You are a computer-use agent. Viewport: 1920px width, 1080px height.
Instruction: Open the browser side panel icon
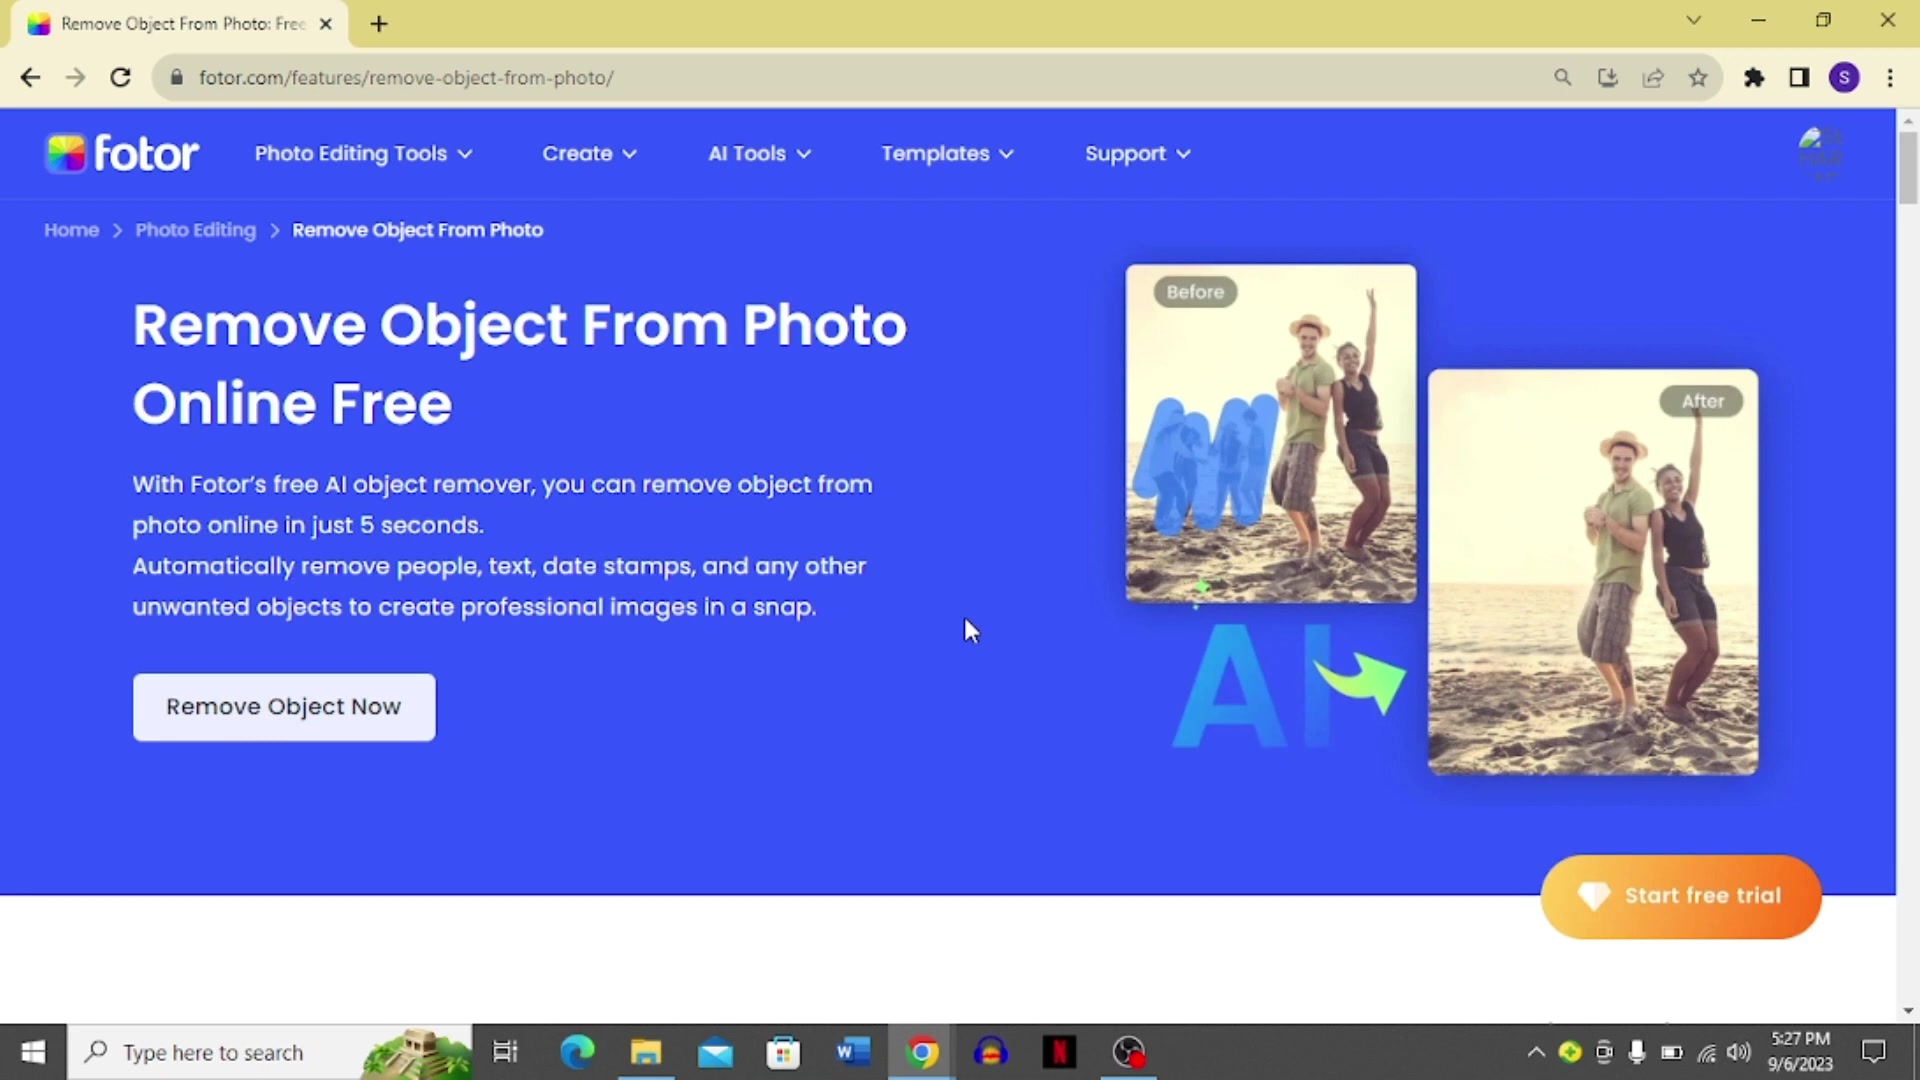point(1799,77)
